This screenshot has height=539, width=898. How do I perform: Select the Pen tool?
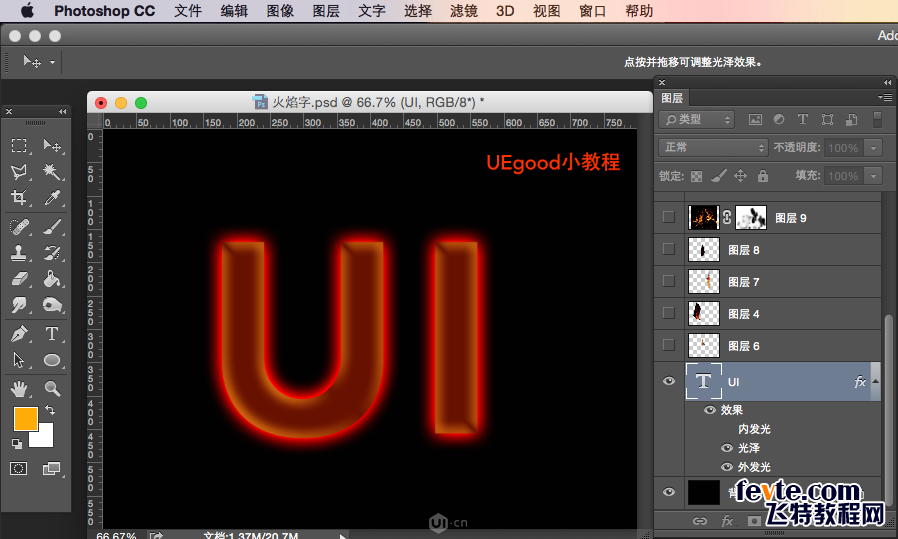(19, 333)
